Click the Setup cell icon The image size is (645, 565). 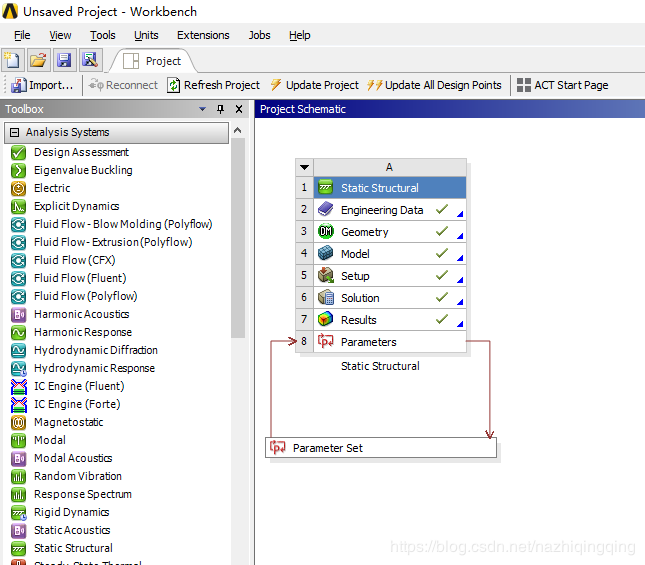tap(326, 276)
